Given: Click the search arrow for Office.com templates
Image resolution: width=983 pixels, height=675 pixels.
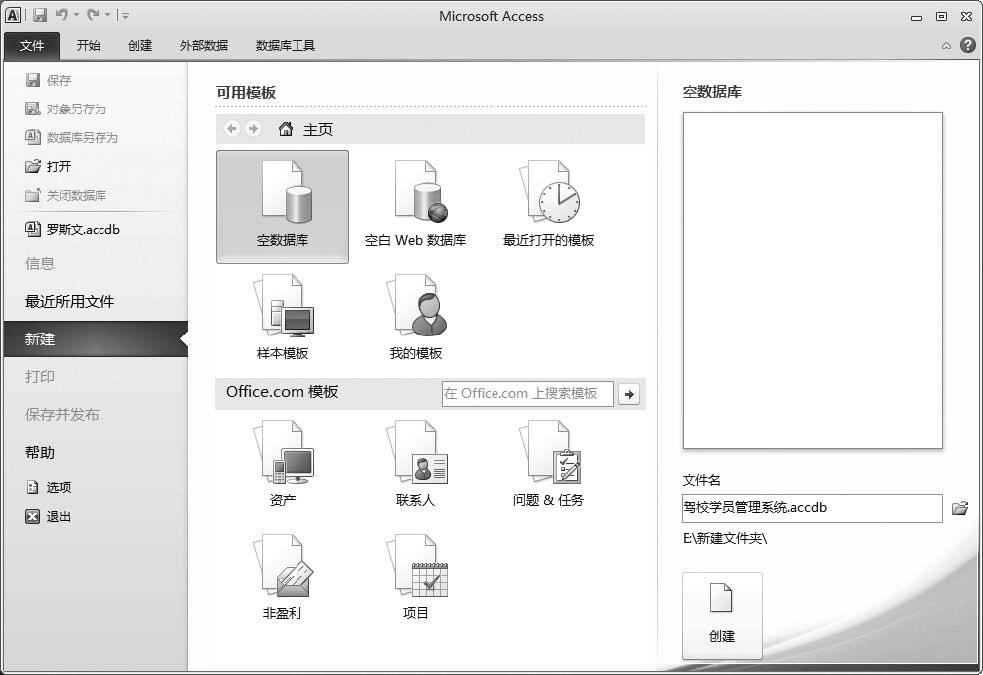Looking at the screenshot, I should [629, 394].
